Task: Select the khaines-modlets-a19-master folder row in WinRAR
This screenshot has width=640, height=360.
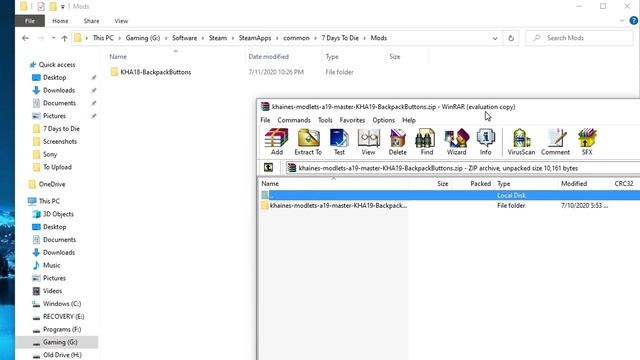Action: (449, 206)
